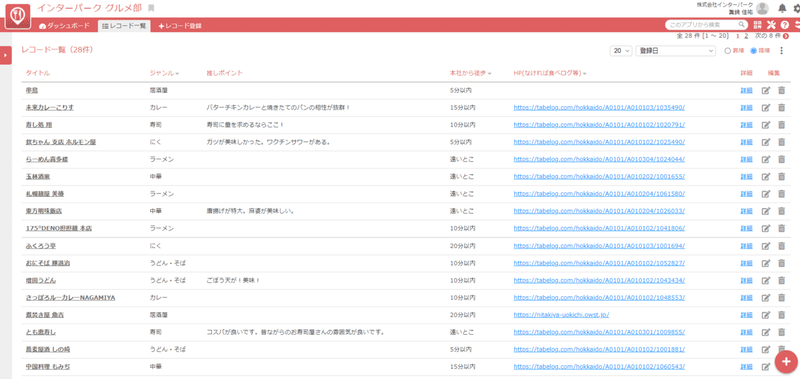Image resolution: width=800 pixels, height=379 pixels.
Task: Open the 未来カレーこりす title link
Action: [50, 108]
